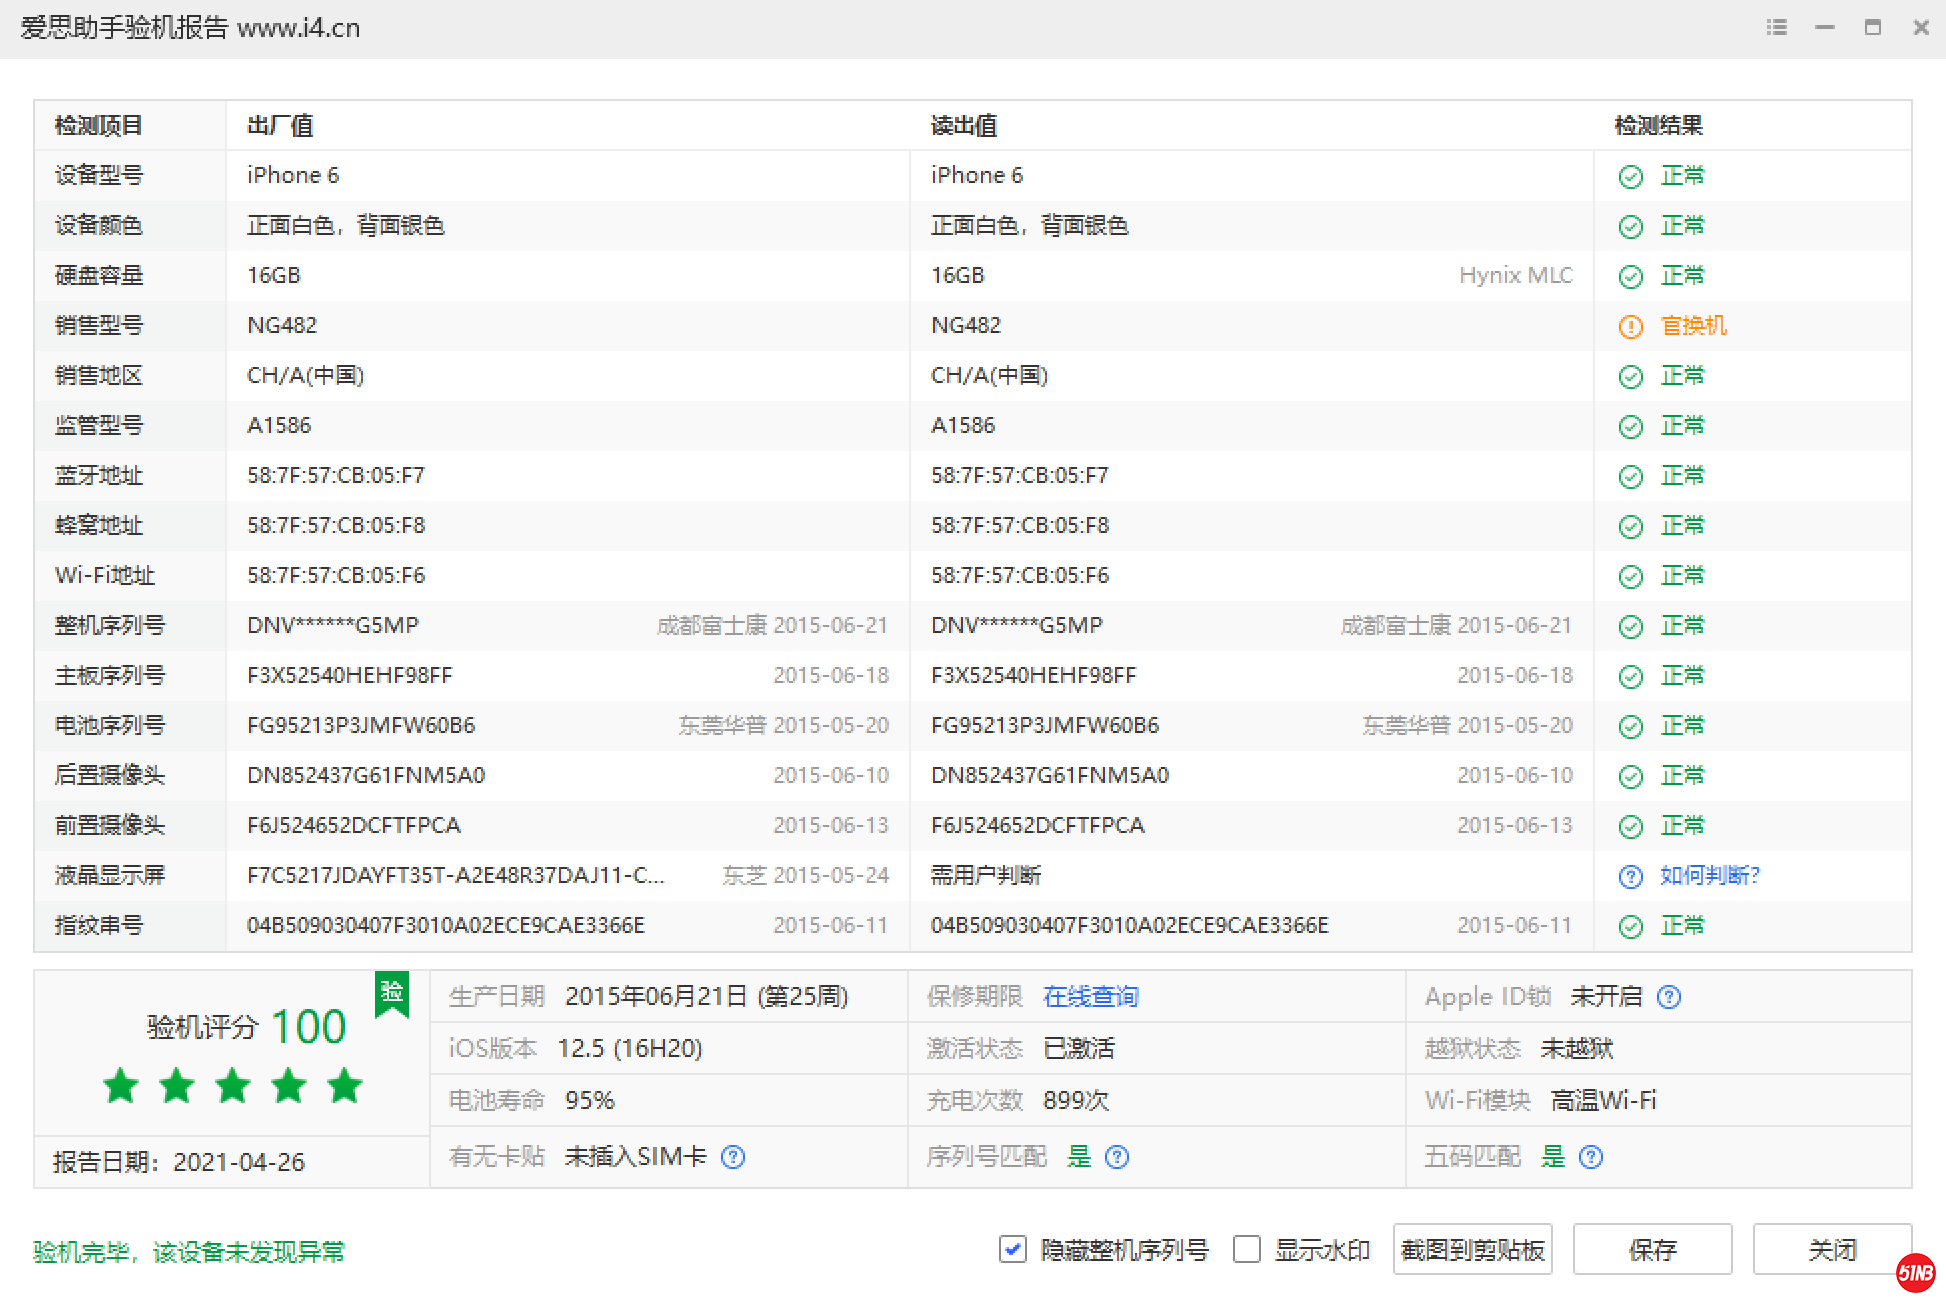Click the question icon beside 序列号匹配
Viewport: 1946px width, 1303px height.
pyautogui.click(x=1117, y=1157)
